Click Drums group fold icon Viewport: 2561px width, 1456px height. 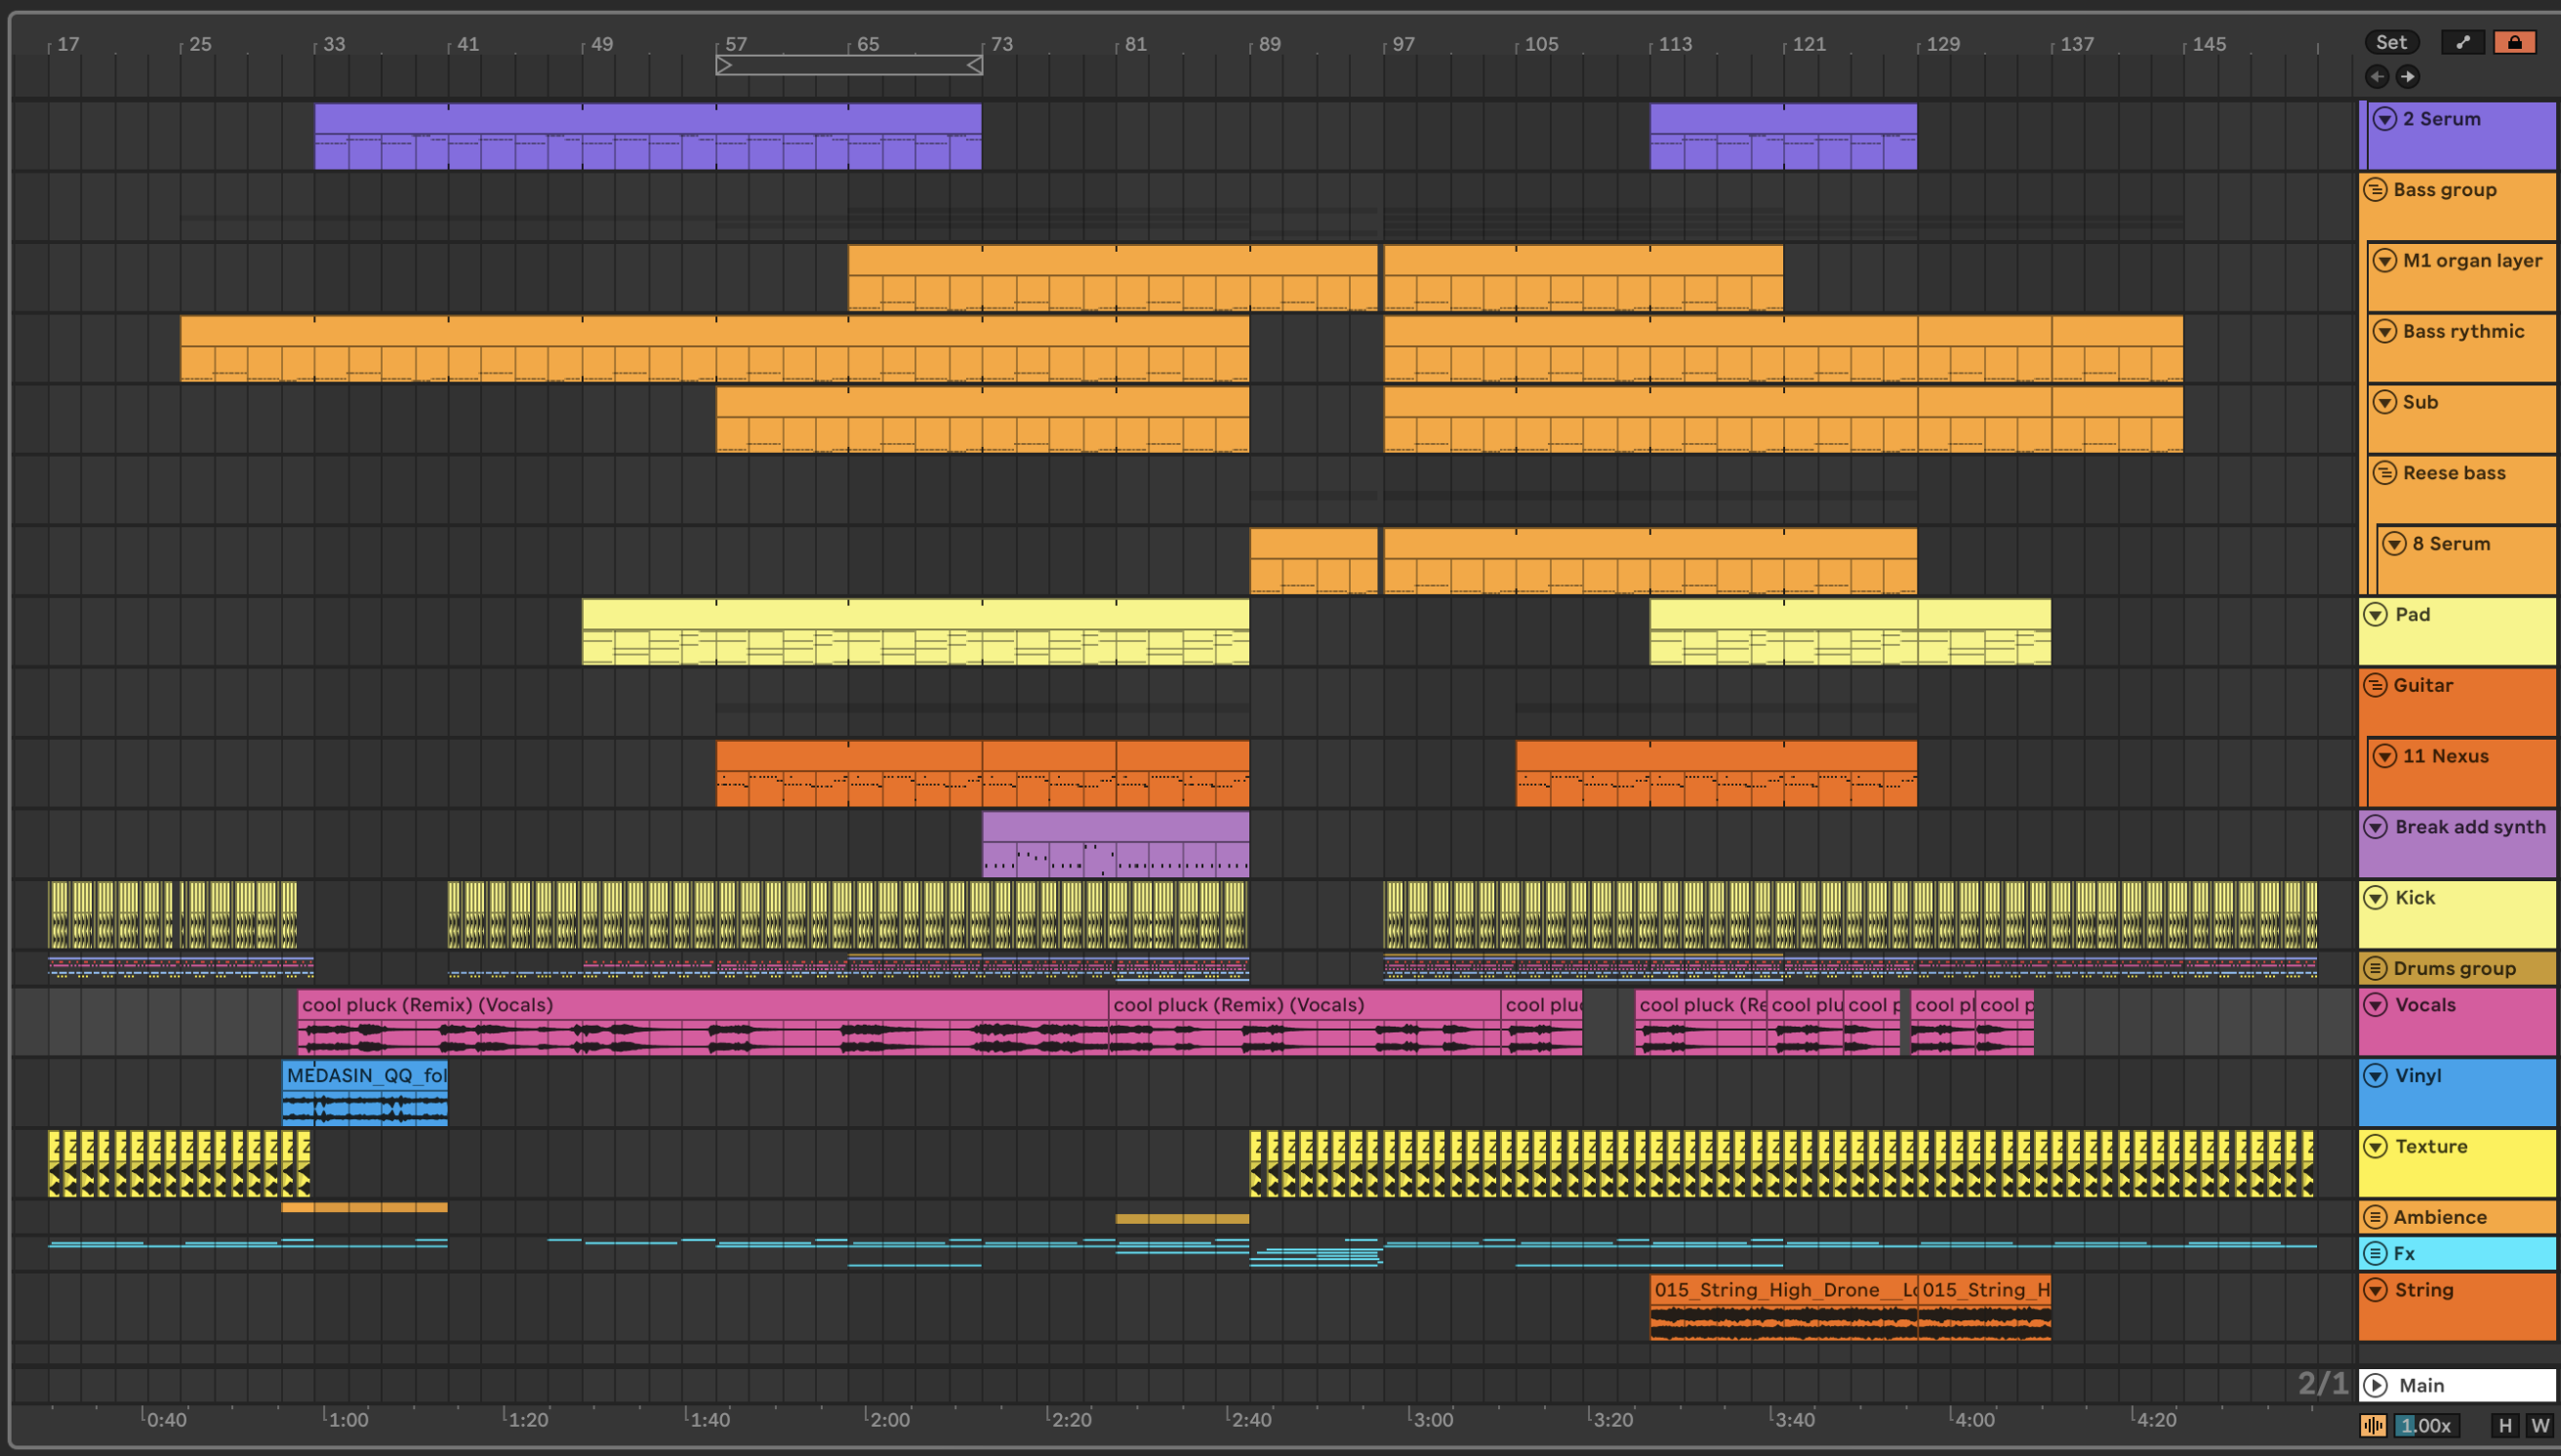pos(2375,968)
